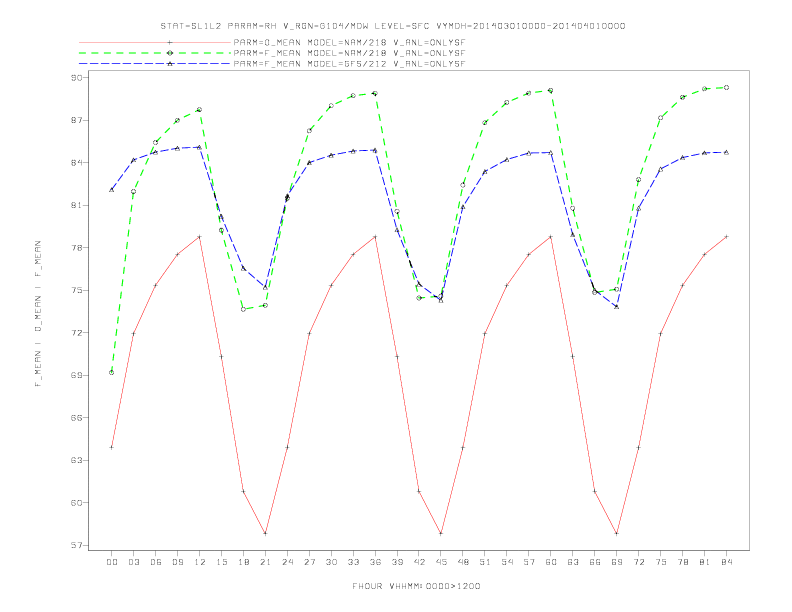This screenshot has width=792, height=612.
Task: Click the x-axis forecast hour label 48
Action: point(463,562)
